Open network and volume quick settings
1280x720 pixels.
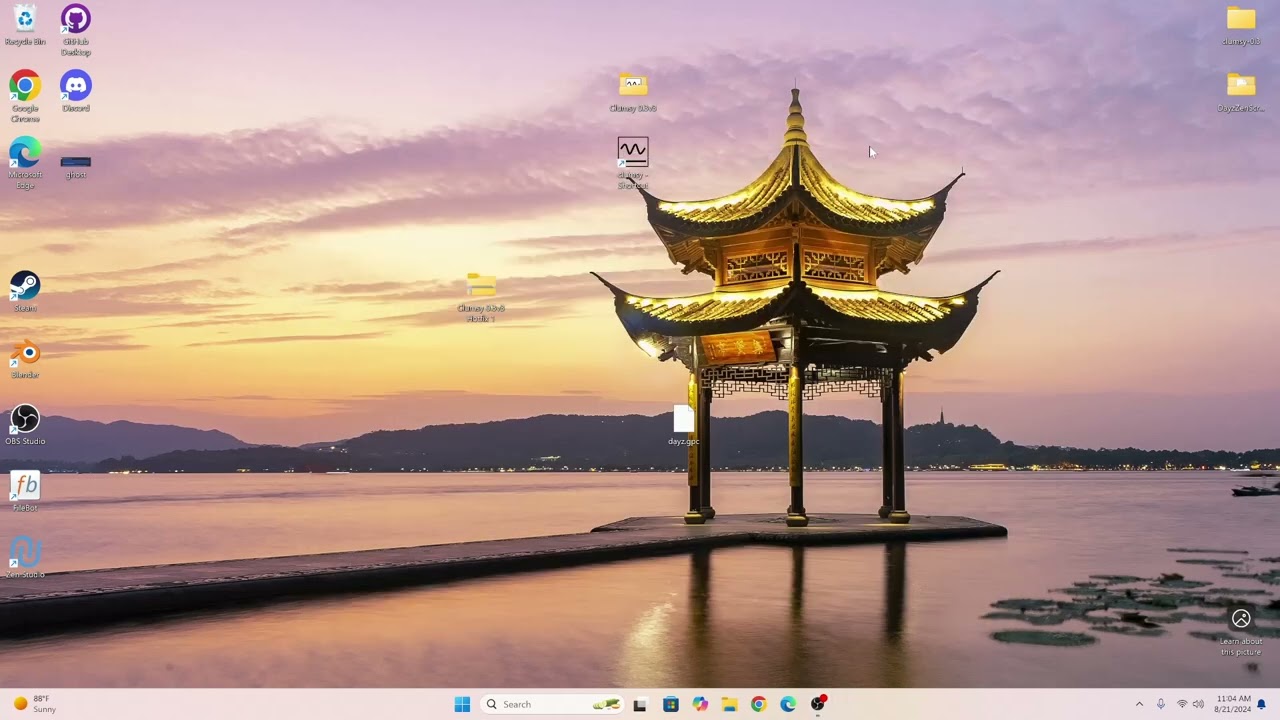click(1190, 704)
